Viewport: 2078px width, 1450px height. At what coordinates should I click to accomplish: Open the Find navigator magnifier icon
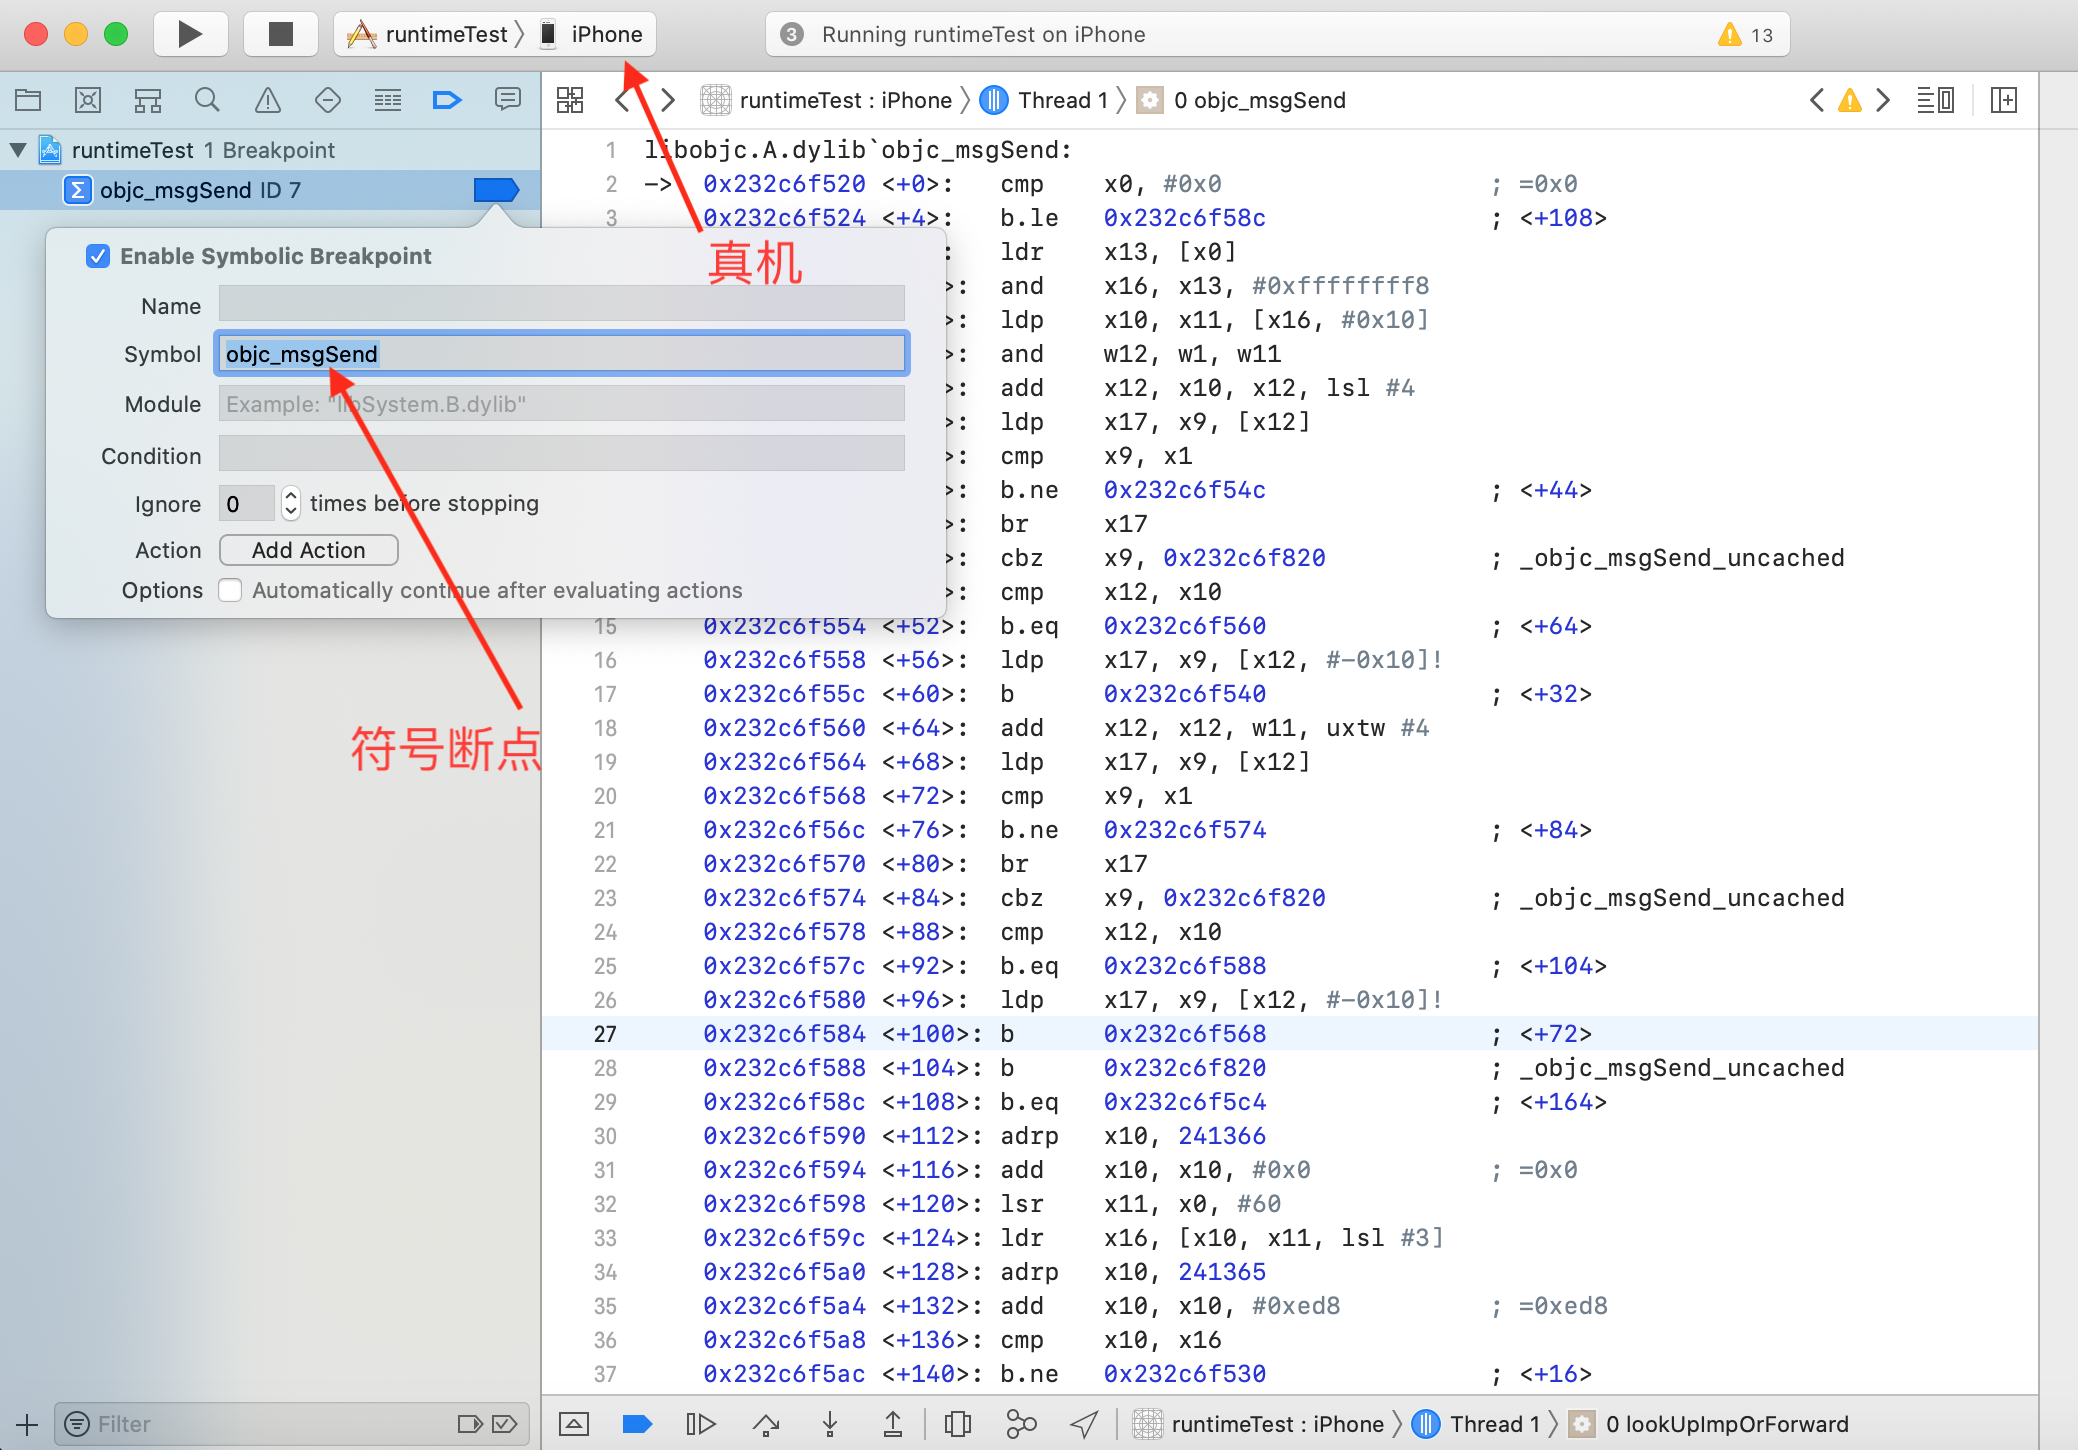[x=207, y=100]
